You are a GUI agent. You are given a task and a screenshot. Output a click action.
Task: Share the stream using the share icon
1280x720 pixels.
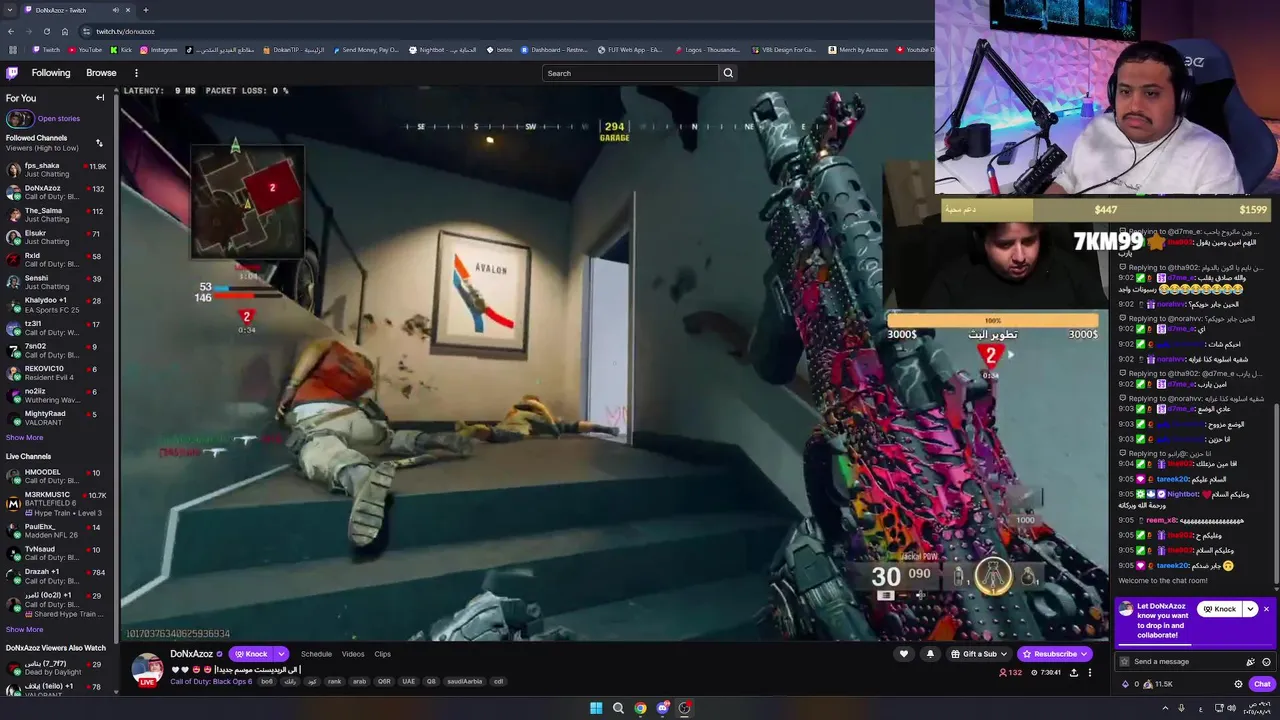click(1074, 673)
